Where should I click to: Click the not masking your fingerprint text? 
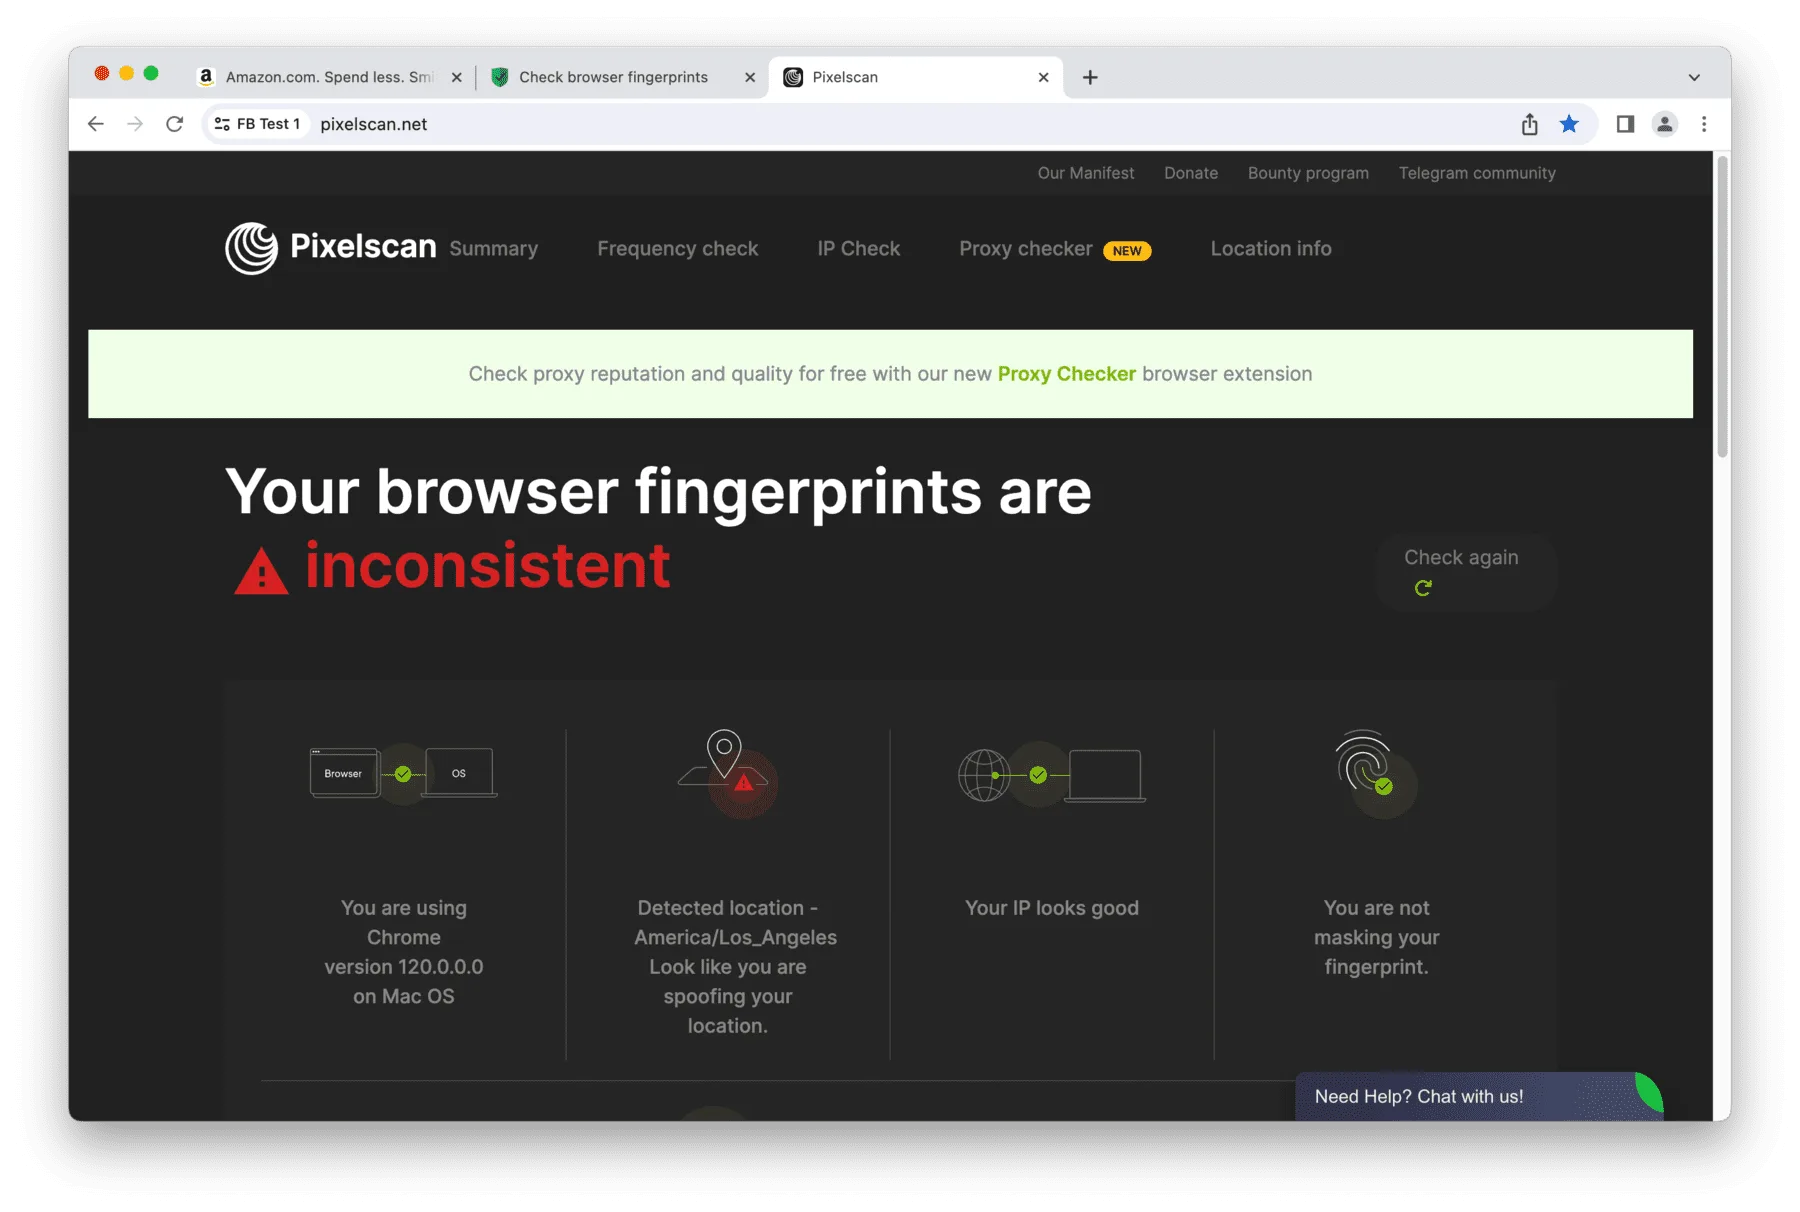[x=1376, y=937]
